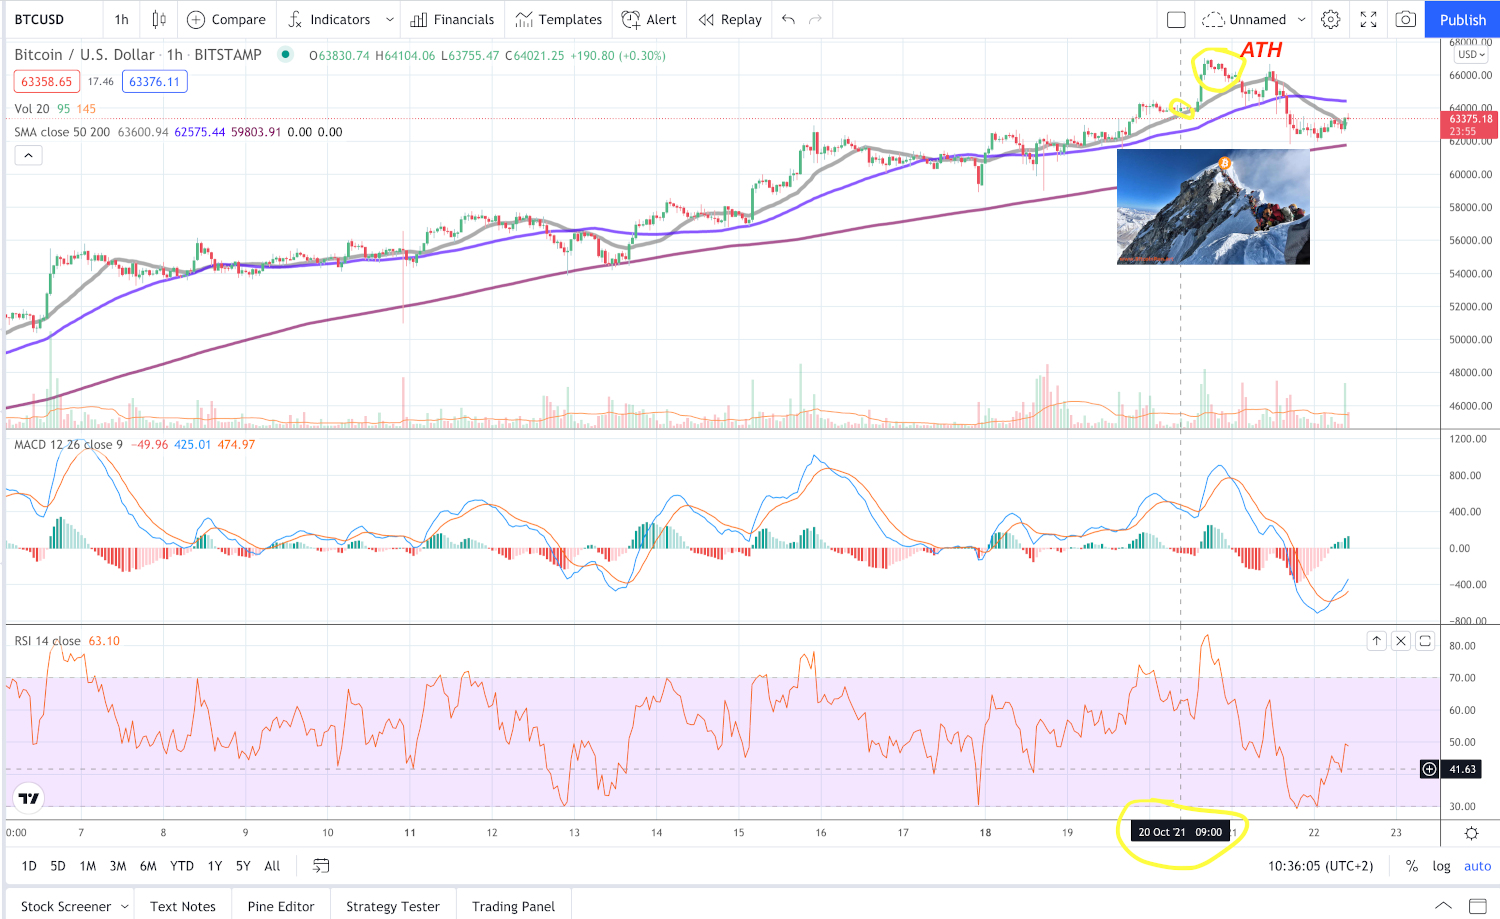Click the current price label 63375.18

tap(1470, 125)
